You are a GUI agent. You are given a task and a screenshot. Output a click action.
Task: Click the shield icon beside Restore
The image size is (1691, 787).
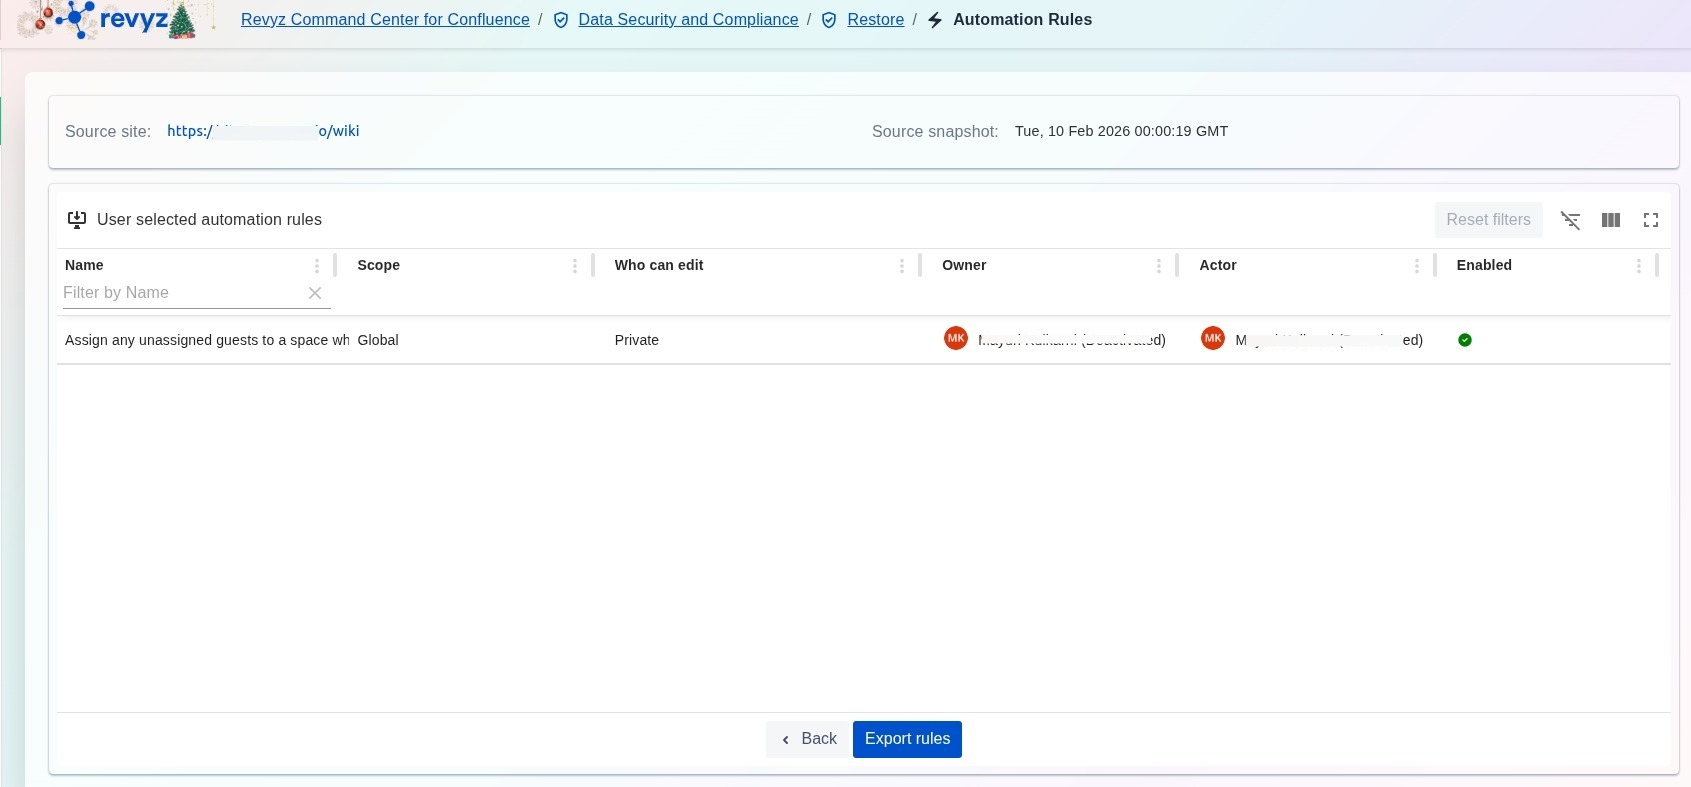coord(829,20)
